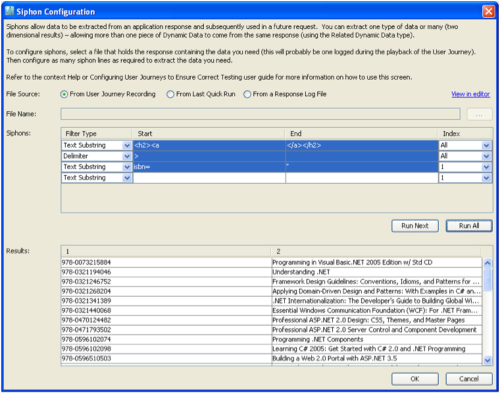Click the Start cell containing isbn=
This screenshot has width=500, height=393.
click(x=209, y=167)
